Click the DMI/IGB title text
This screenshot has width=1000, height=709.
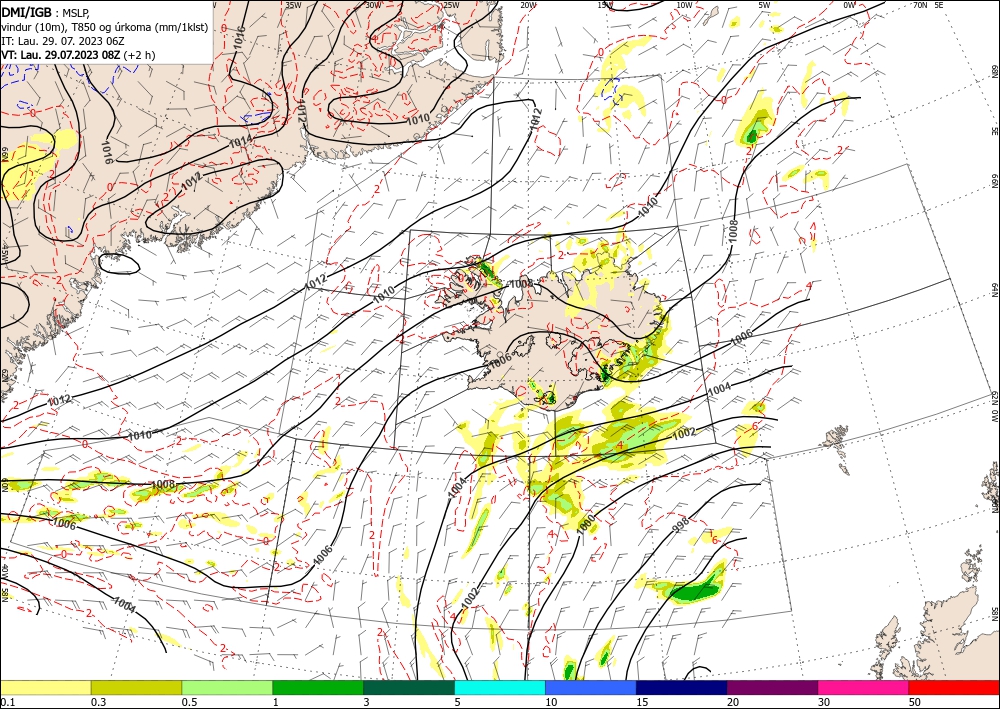26,11
